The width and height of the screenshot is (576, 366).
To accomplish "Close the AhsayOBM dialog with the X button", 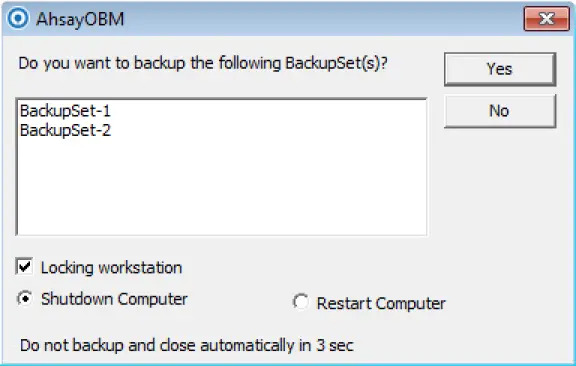I will point(547,18).
